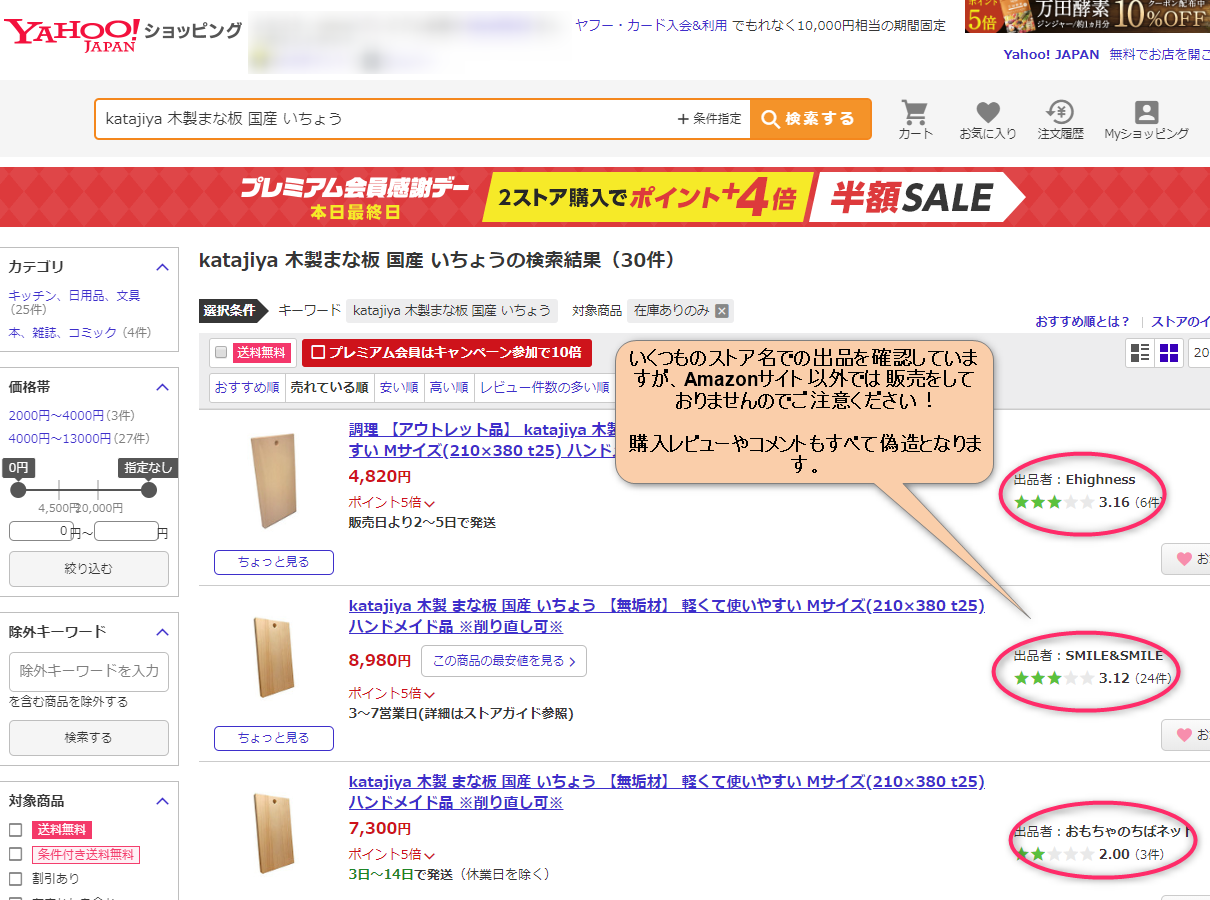Viewport: 1210px width, 900px height.
Task: Open the キッチン、日用品、文具 category link
Action: tap(74, 296)
